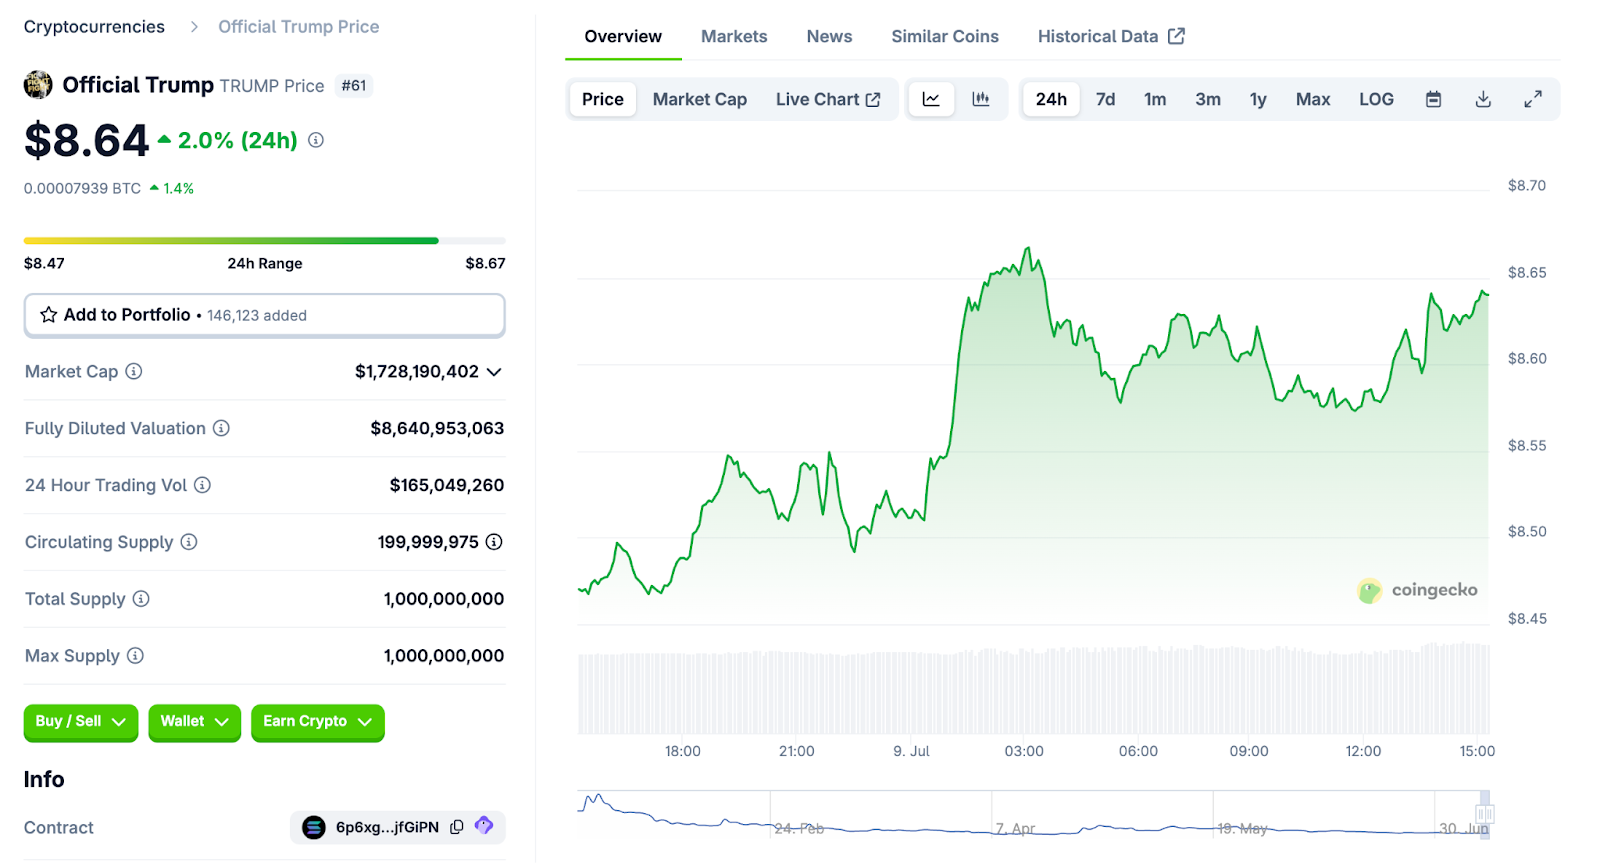The image size is (1600, 863).
Task: Toggle the LOG scale option
Action: tap(1376, 99)
